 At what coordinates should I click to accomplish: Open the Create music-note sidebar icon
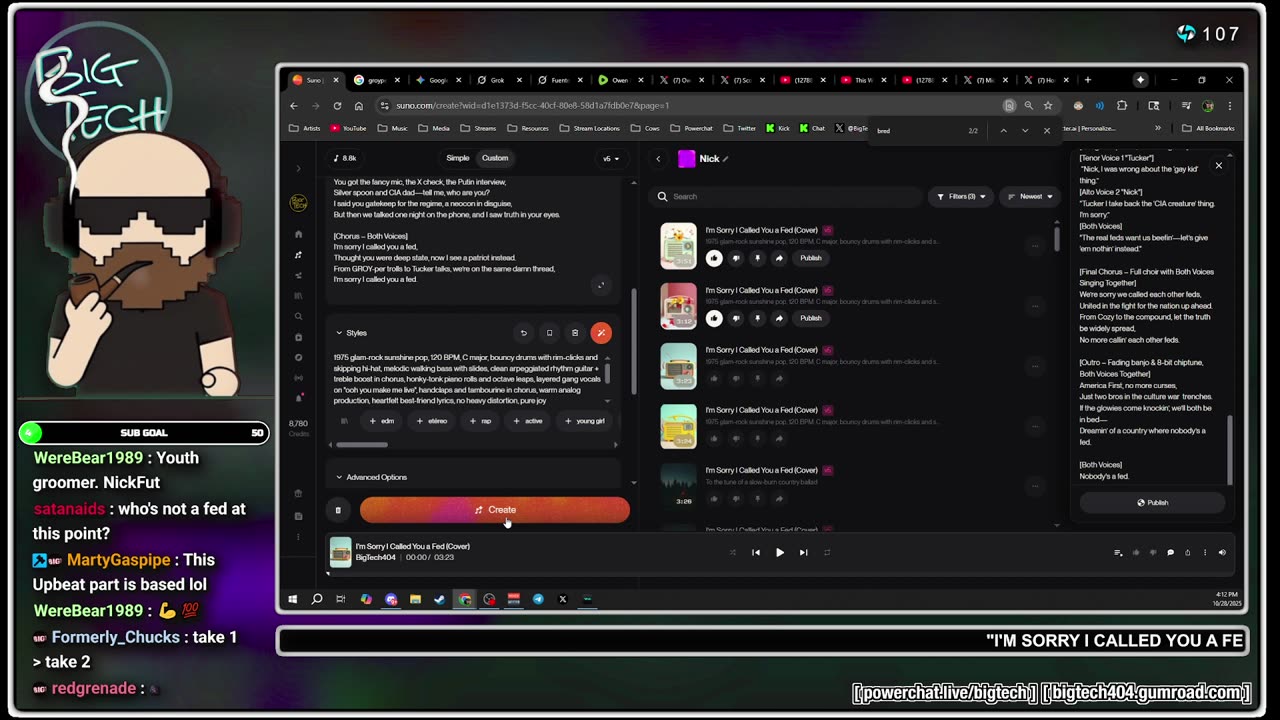(298, 255)
